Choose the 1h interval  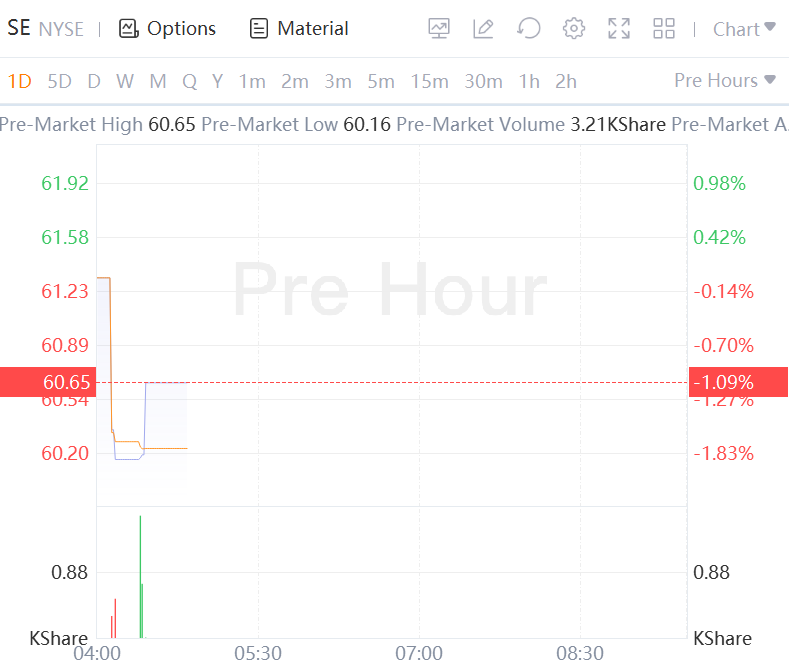pyautogui.click(x=529, y=81)
